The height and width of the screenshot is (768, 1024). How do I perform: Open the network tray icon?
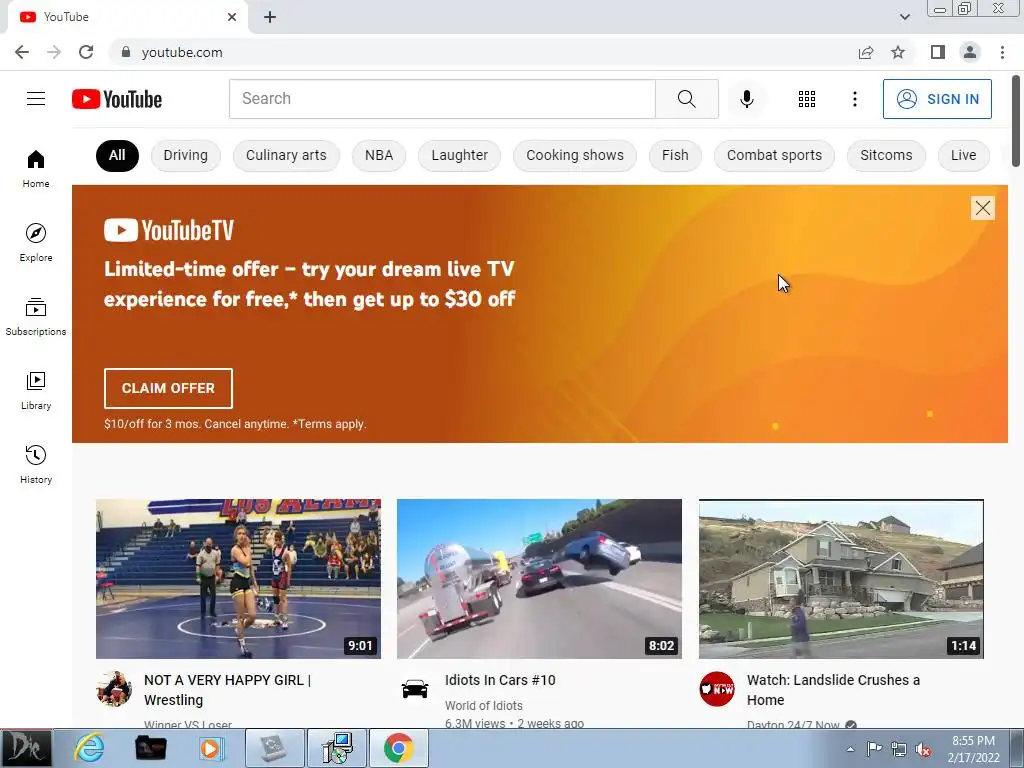pyautogui.click(x=899, y=749)
